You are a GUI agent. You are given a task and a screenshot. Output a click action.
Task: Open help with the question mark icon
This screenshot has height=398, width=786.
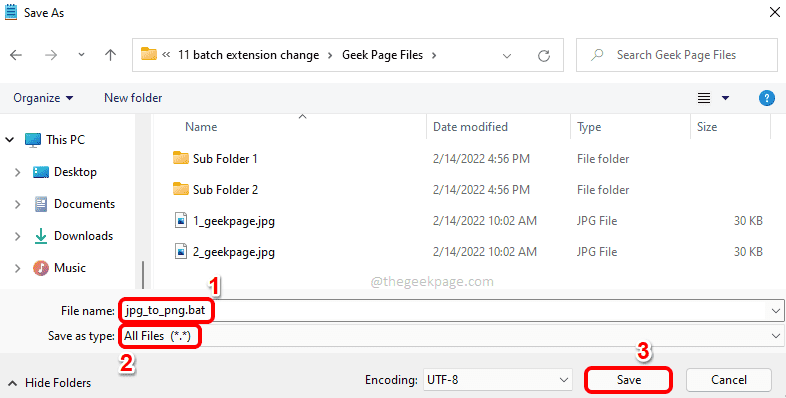click(767, 98)
